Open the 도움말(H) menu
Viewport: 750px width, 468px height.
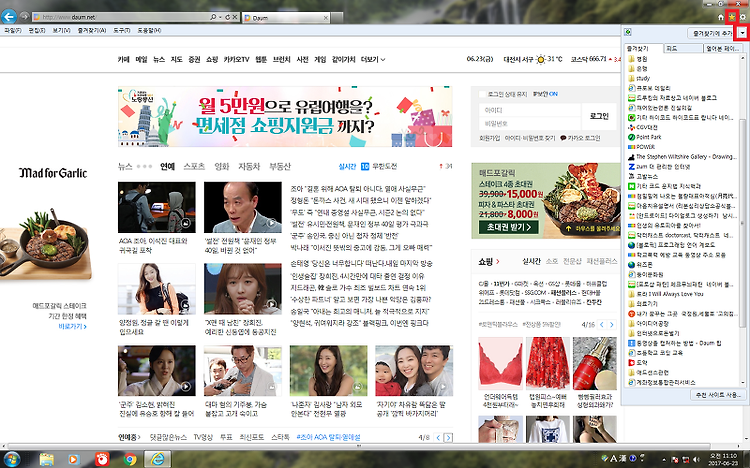coord(149,30)
